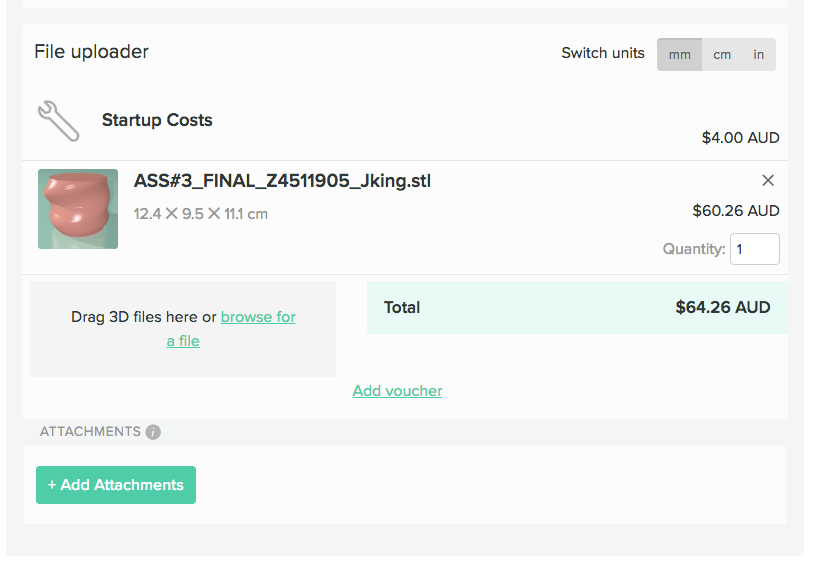Click the 'browse for a file' link
This screenshot has height=562, width=814.
(x=257, y=317)
